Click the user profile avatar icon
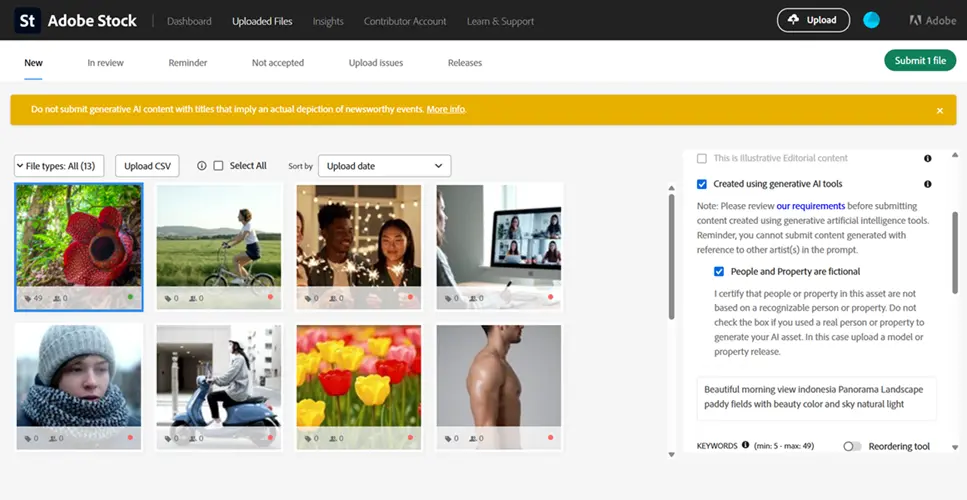This screenshot has width=967, height=500. 871,20
